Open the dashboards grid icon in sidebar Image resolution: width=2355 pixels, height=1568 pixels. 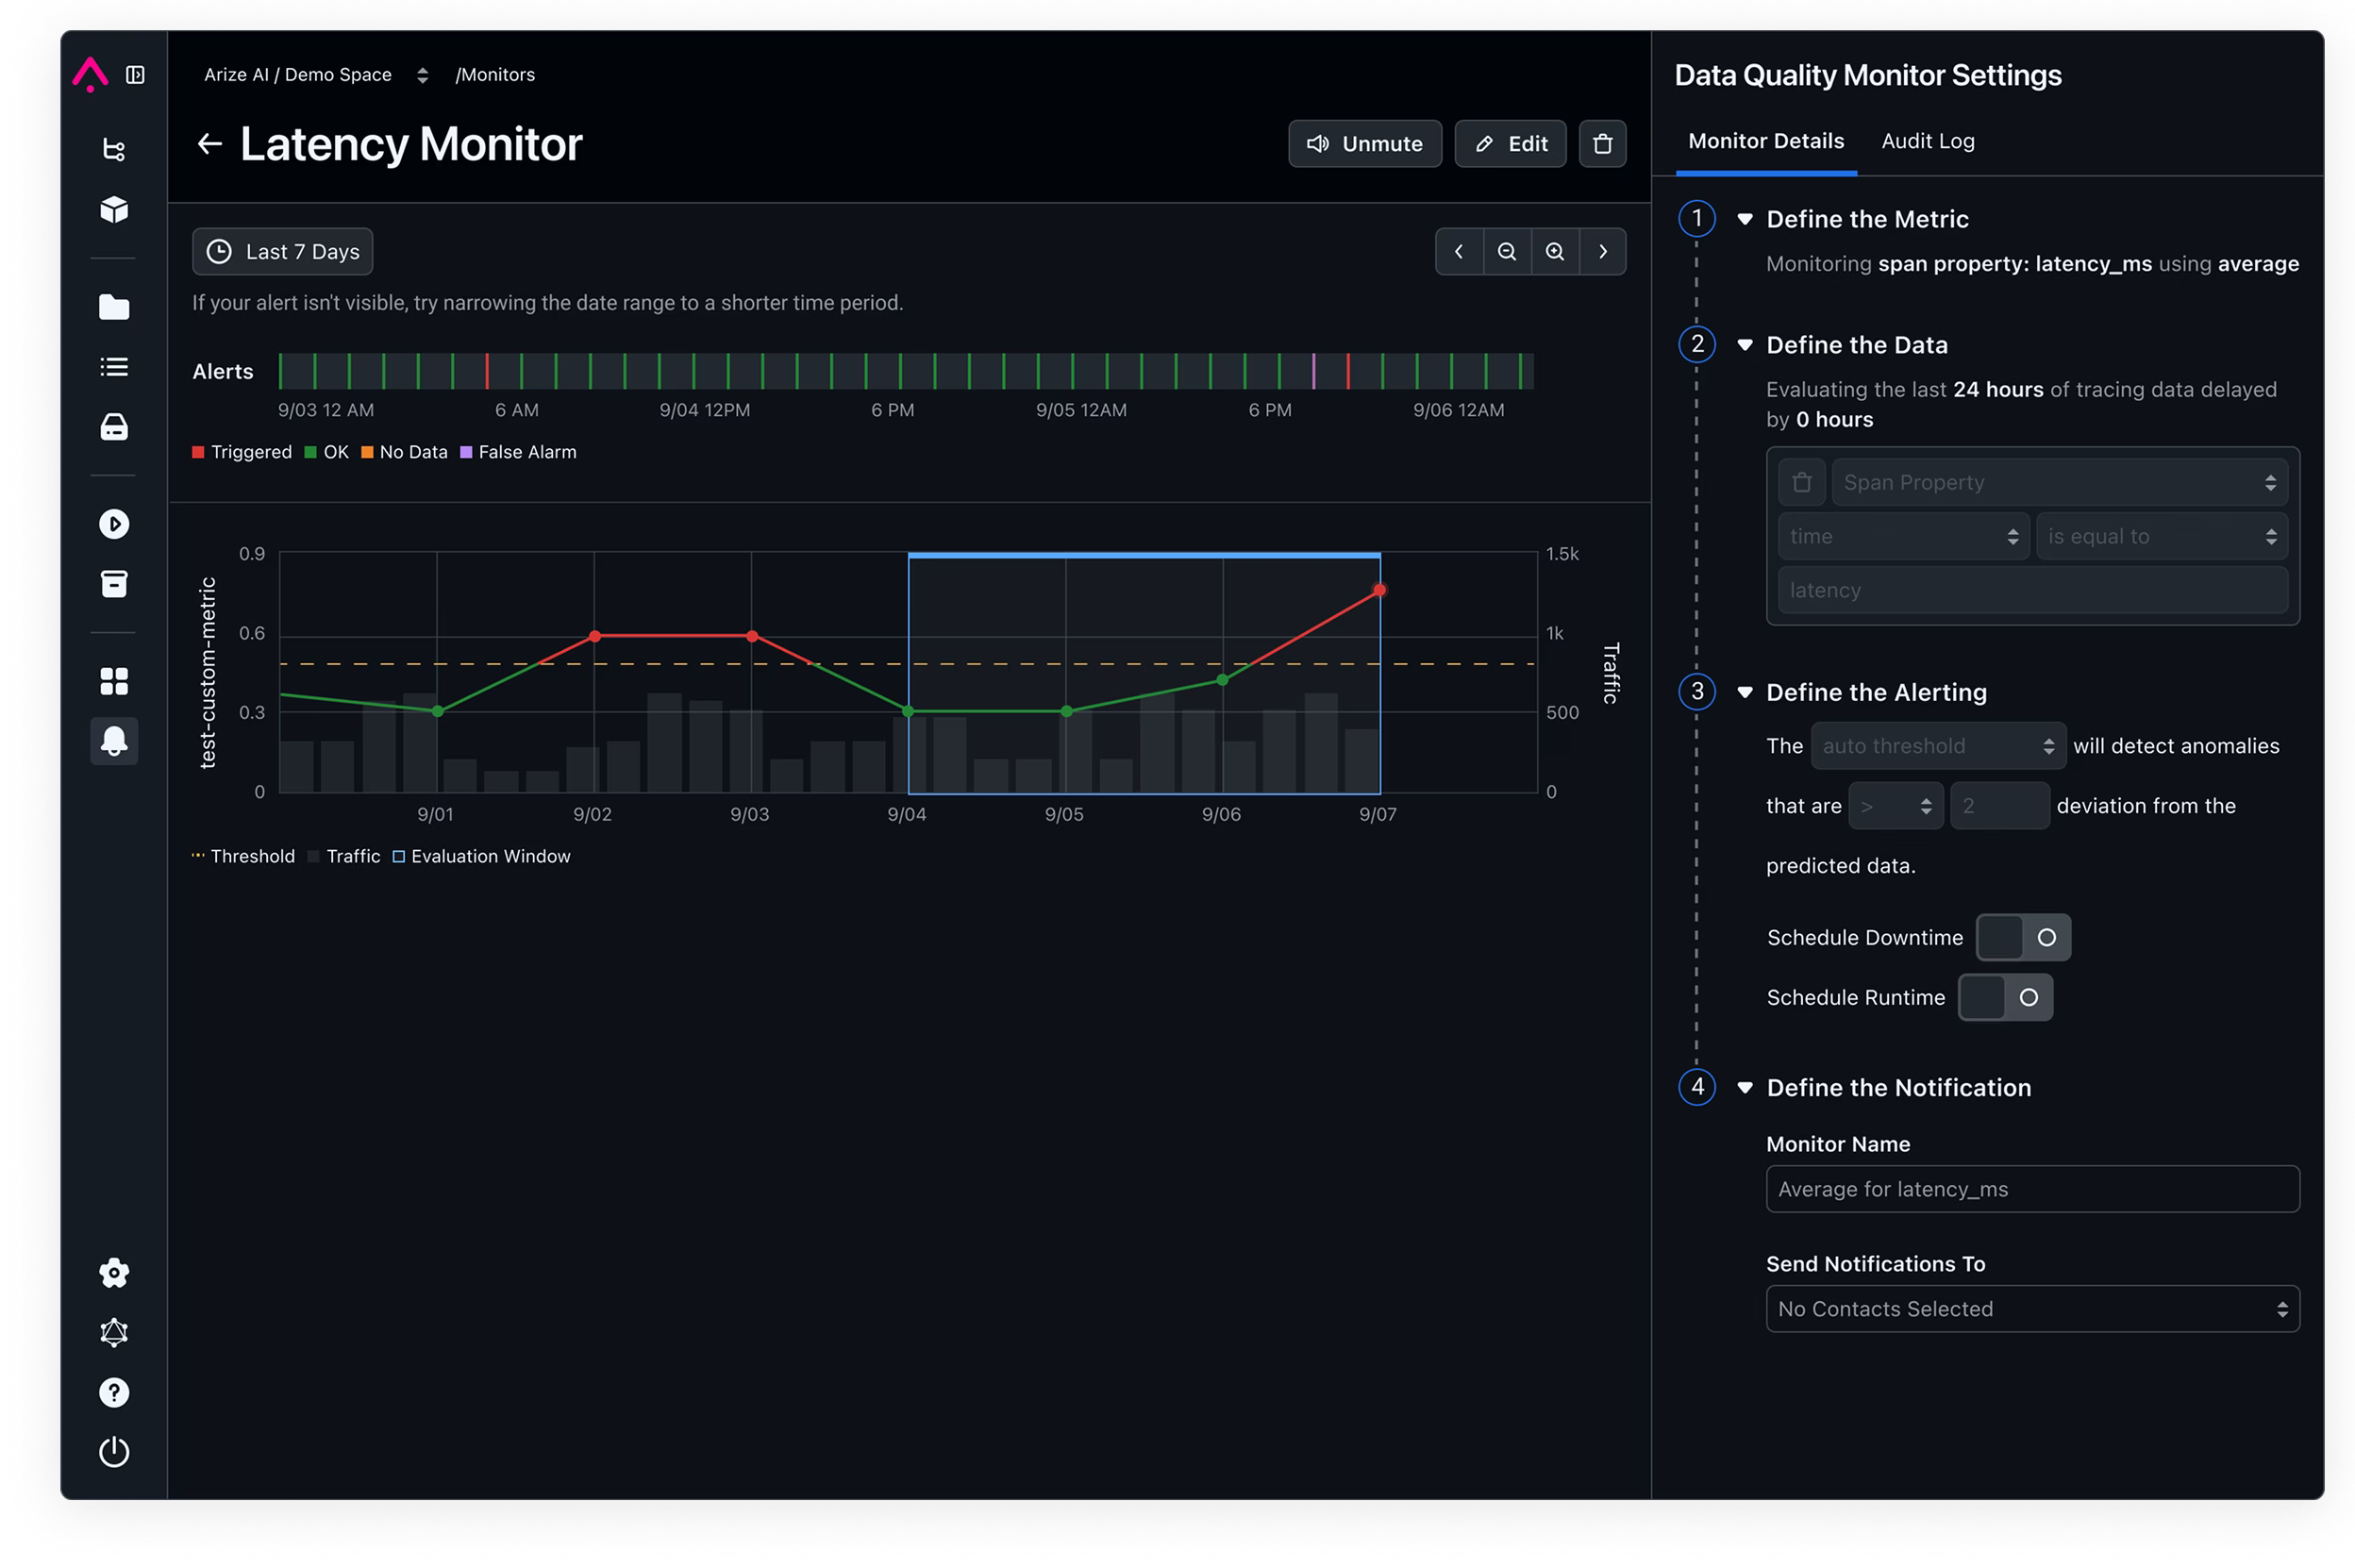114,681
